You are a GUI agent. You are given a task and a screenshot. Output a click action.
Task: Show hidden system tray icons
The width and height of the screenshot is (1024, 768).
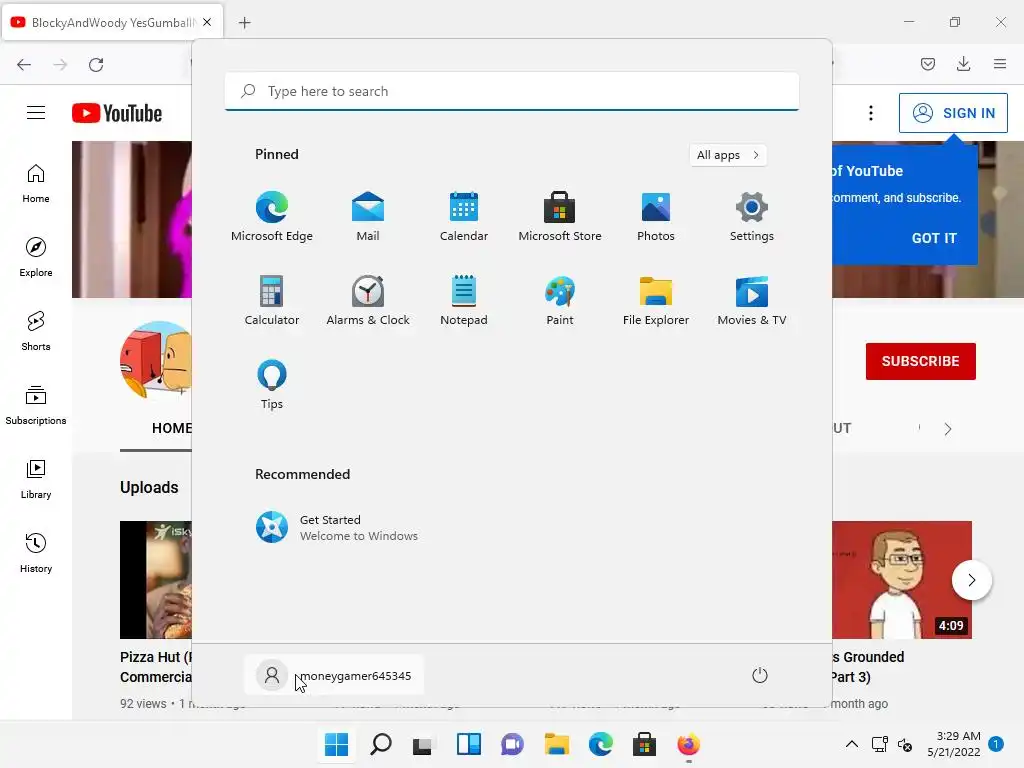click(x=852, y=744)
